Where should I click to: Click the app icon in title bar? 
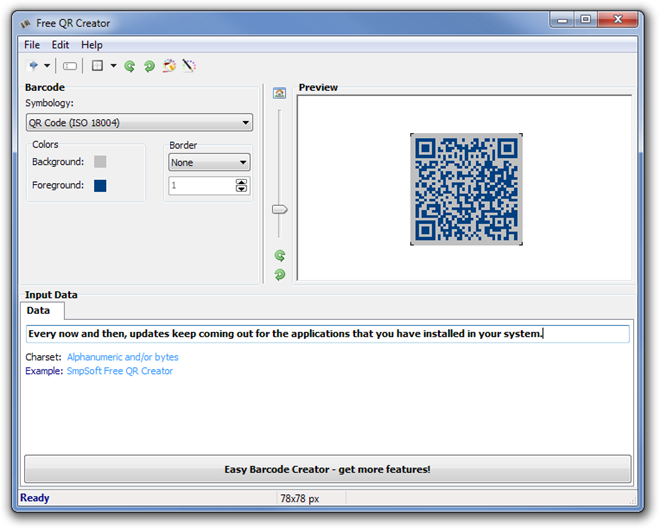[x=26, y=24]
